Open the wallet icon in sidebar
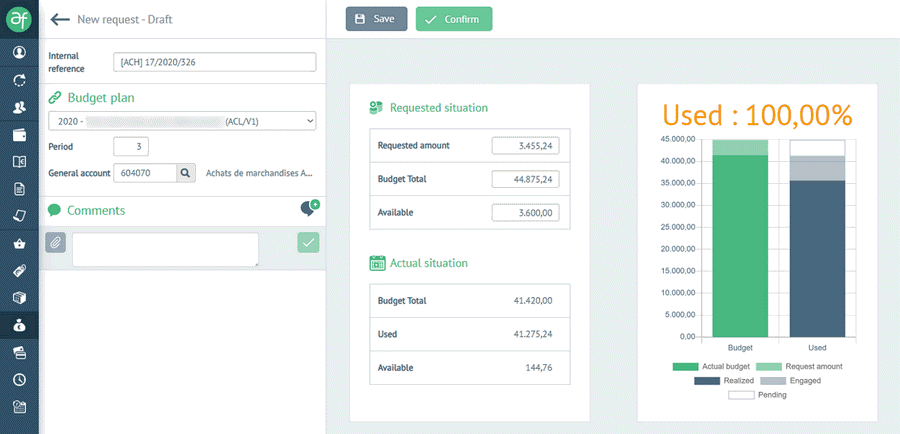 tap(19, 134)
